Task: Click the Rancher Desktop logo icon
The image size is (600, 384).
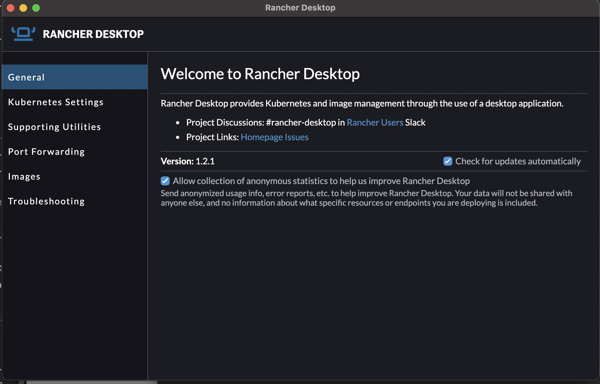Action: pyautogui.click(x=23, y=34)
